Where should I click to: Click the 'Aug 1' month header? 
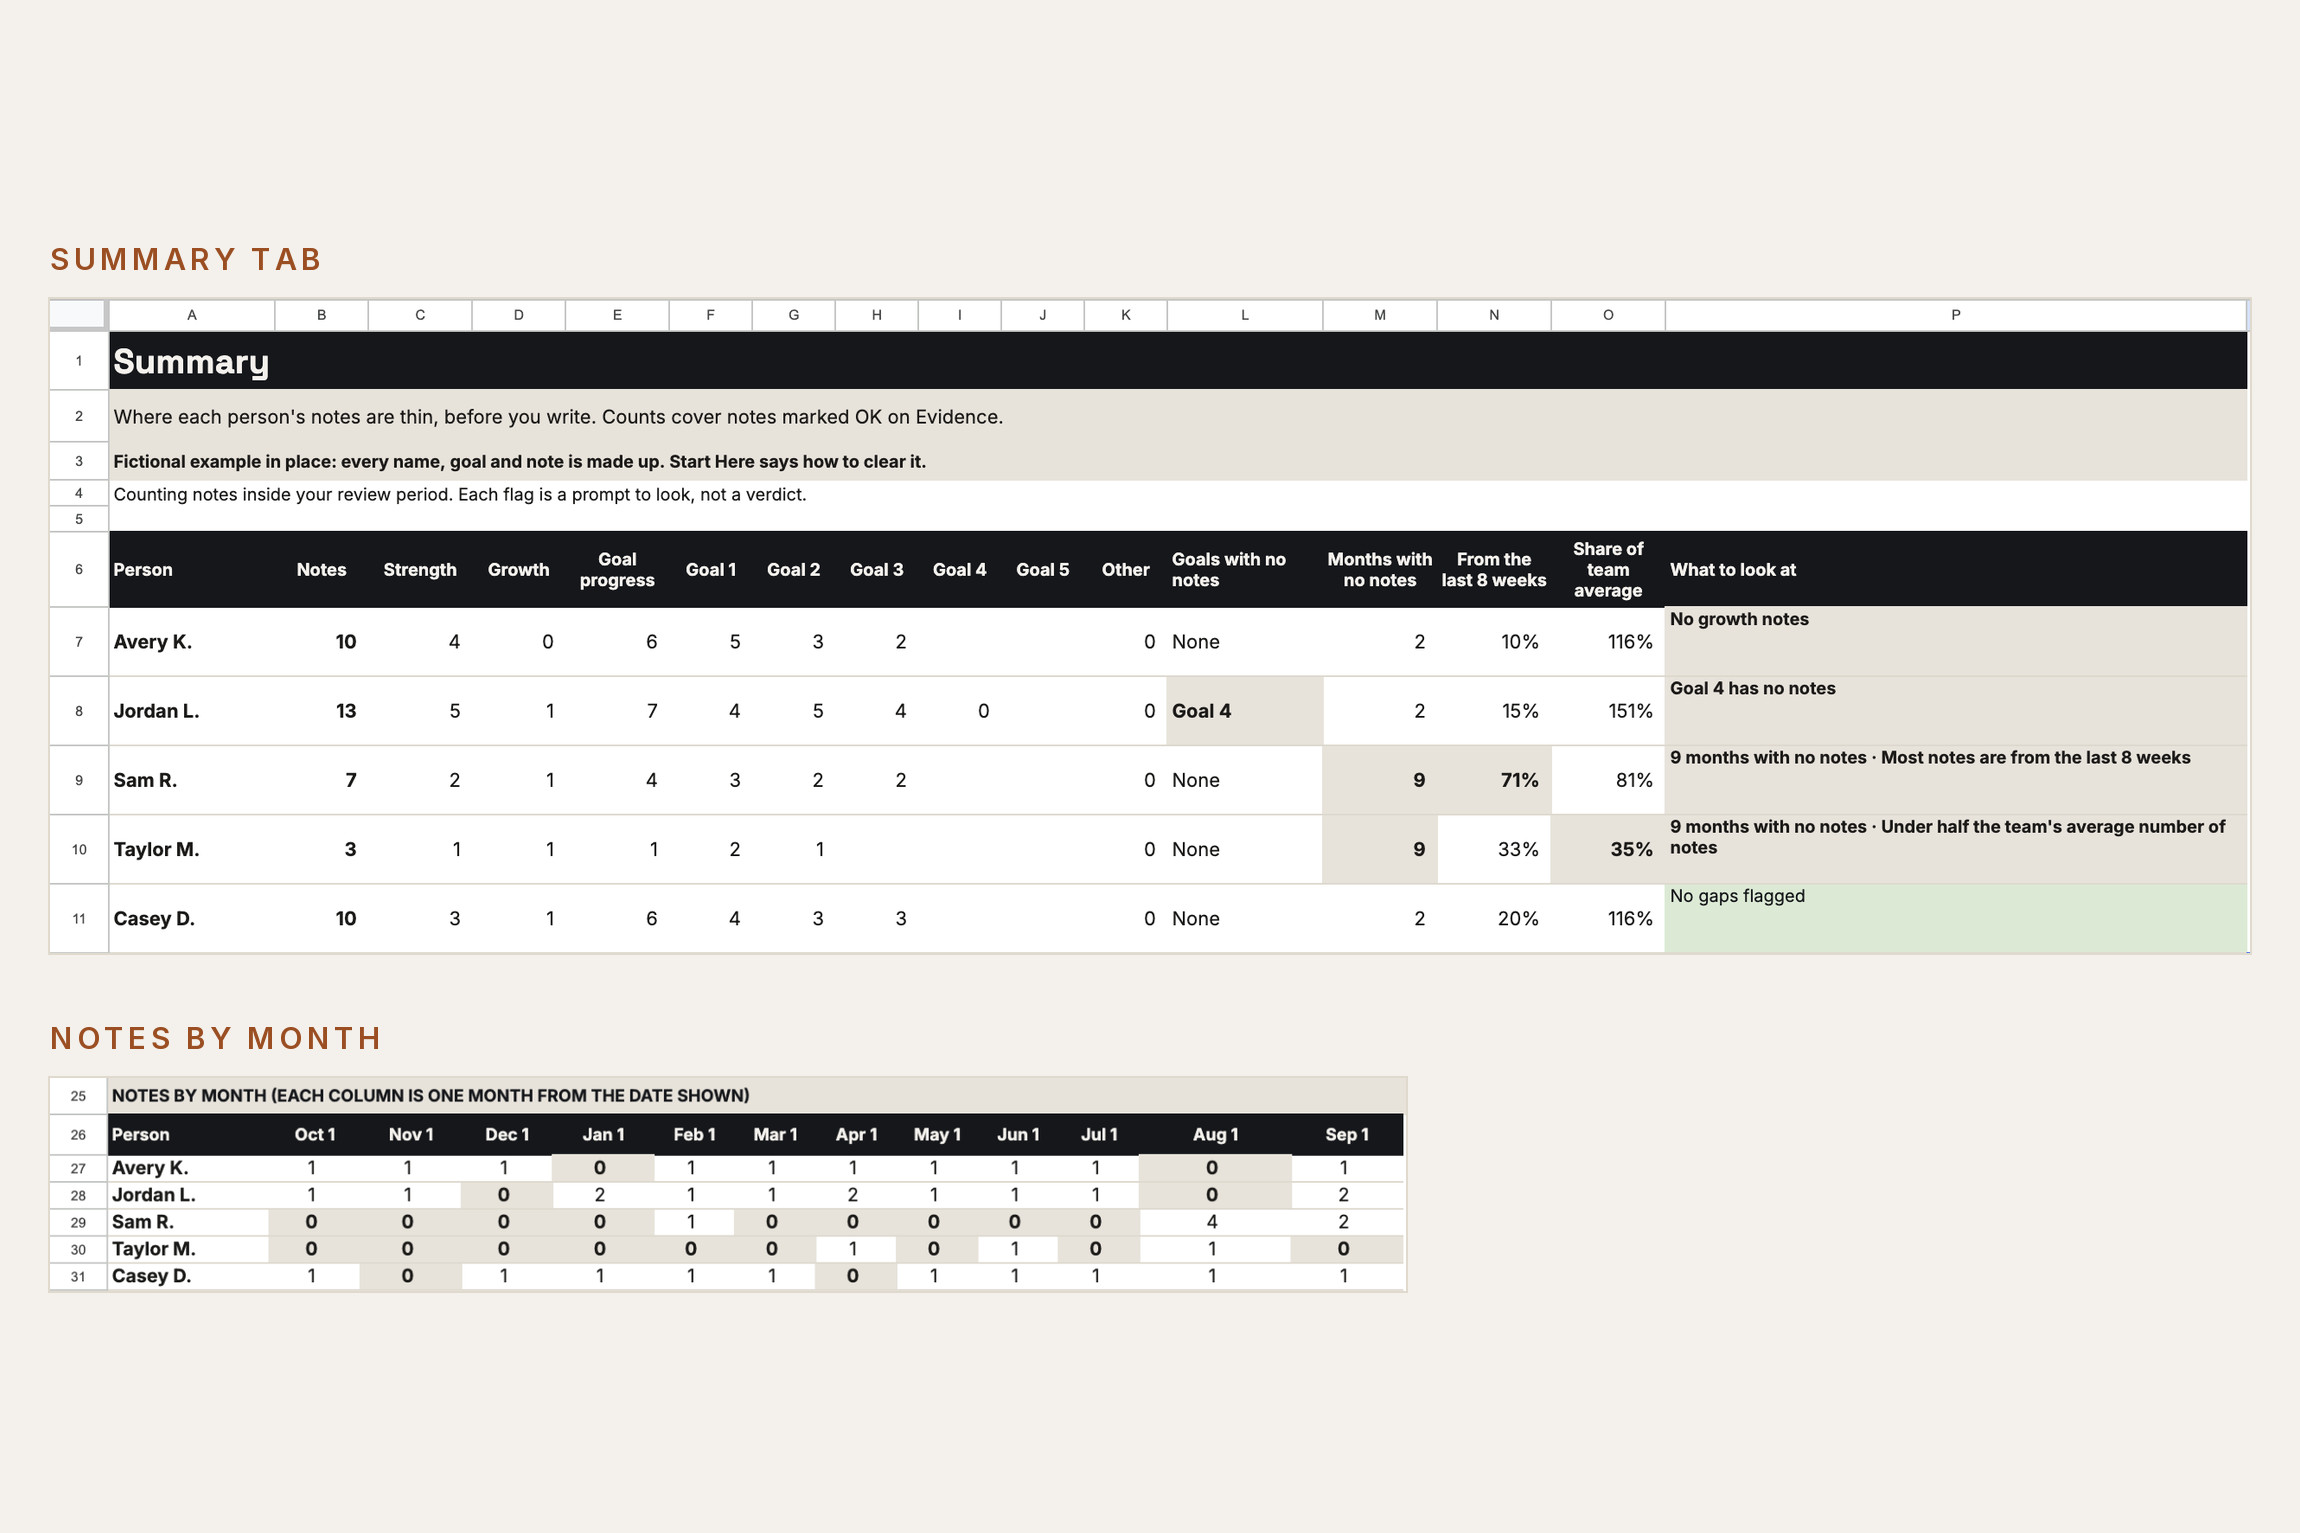coord(1215,1134)
